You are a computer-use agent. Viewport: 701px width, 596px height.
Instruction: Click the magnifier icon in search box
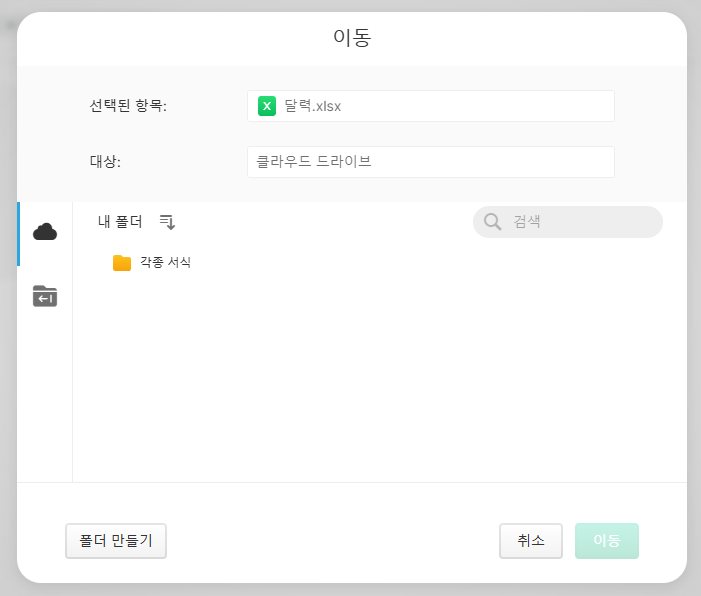[493, 222]
